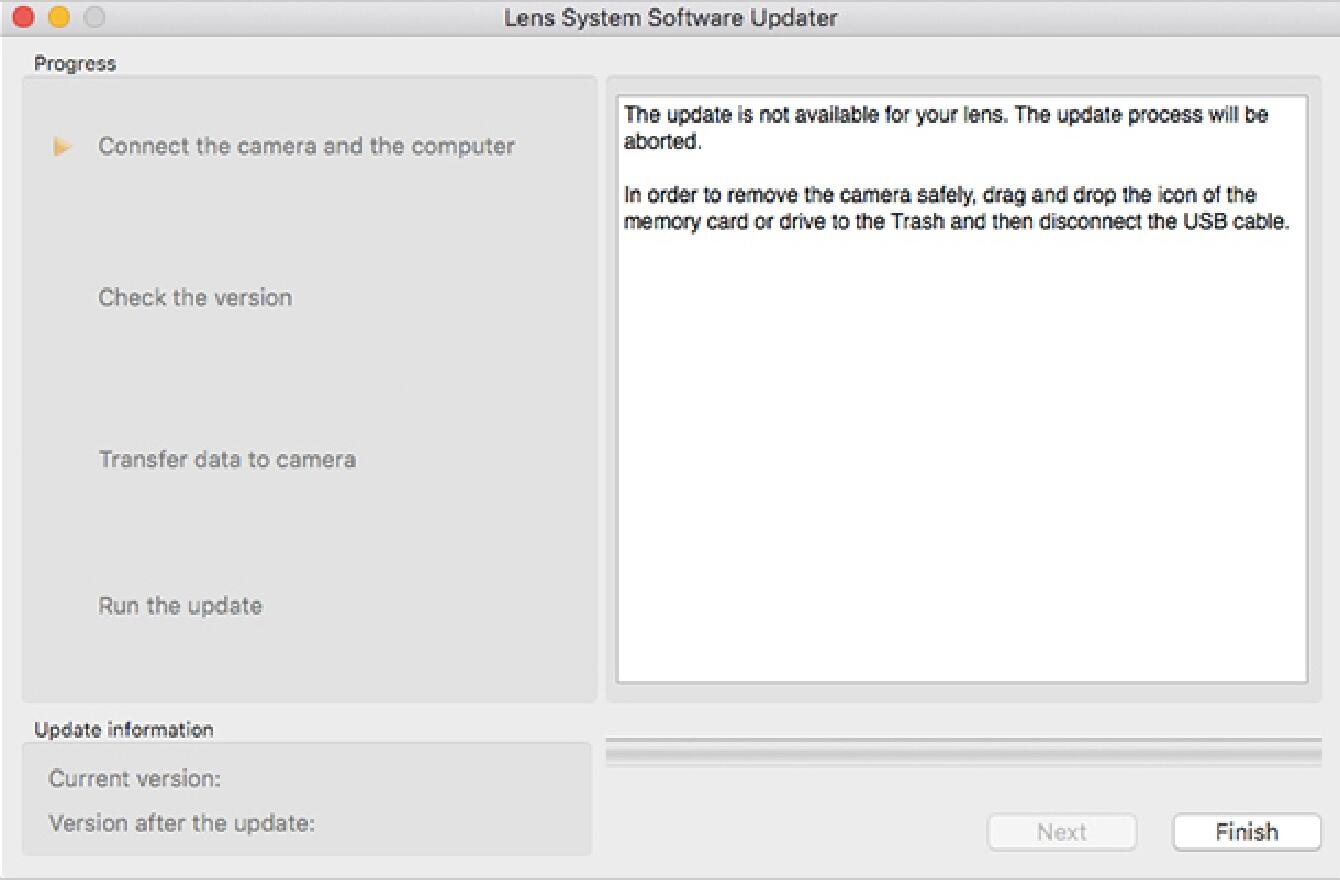
Task: Click the "Version after the update:" label
Action: click(x=182, y=824)
